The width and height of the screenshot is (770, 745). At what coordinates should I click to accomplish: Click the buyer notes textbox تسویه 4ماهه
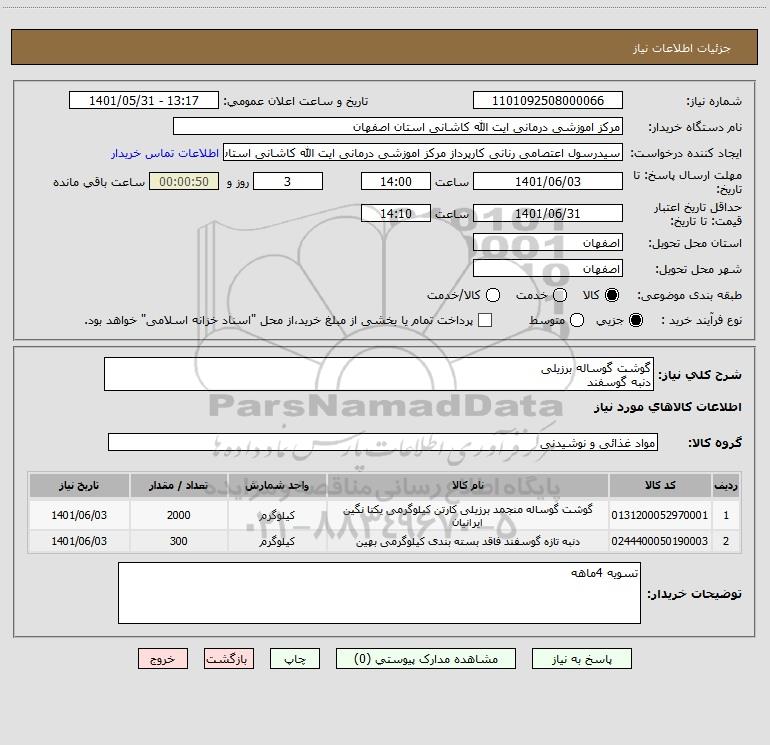[x=379, y=593]
